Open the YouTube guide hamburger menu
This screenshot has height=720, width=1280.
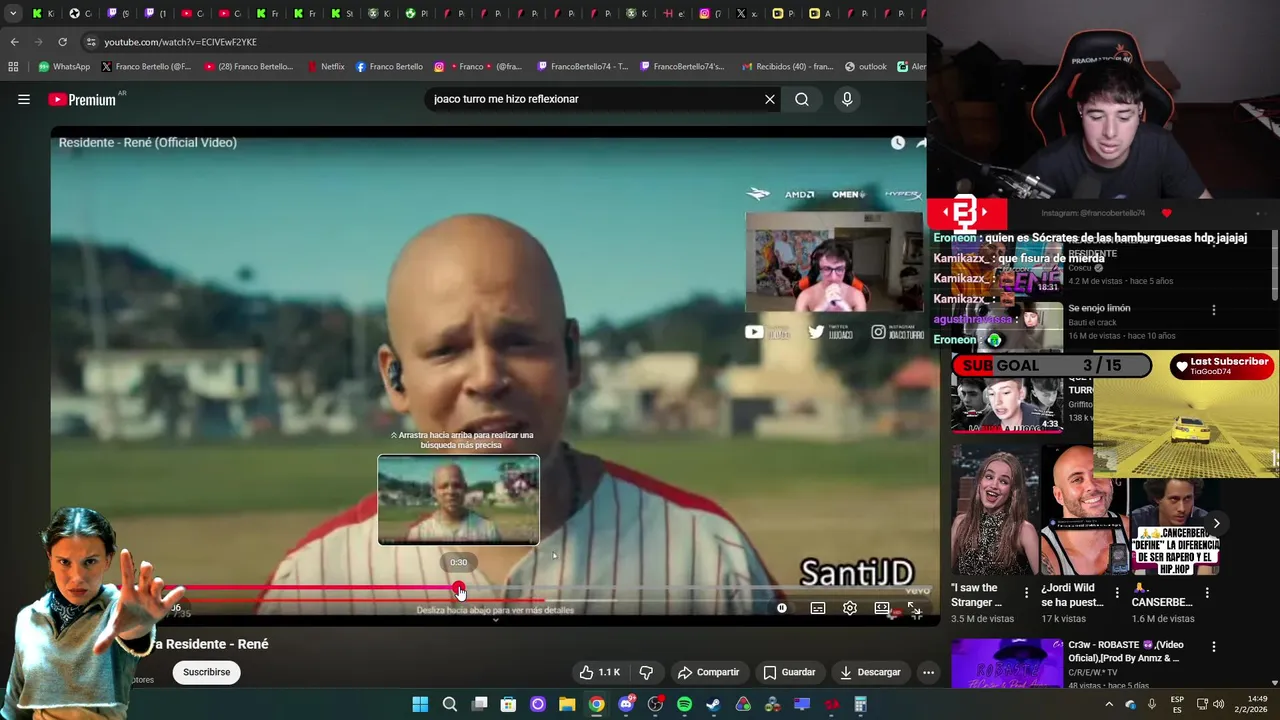[x=24, y=99]
